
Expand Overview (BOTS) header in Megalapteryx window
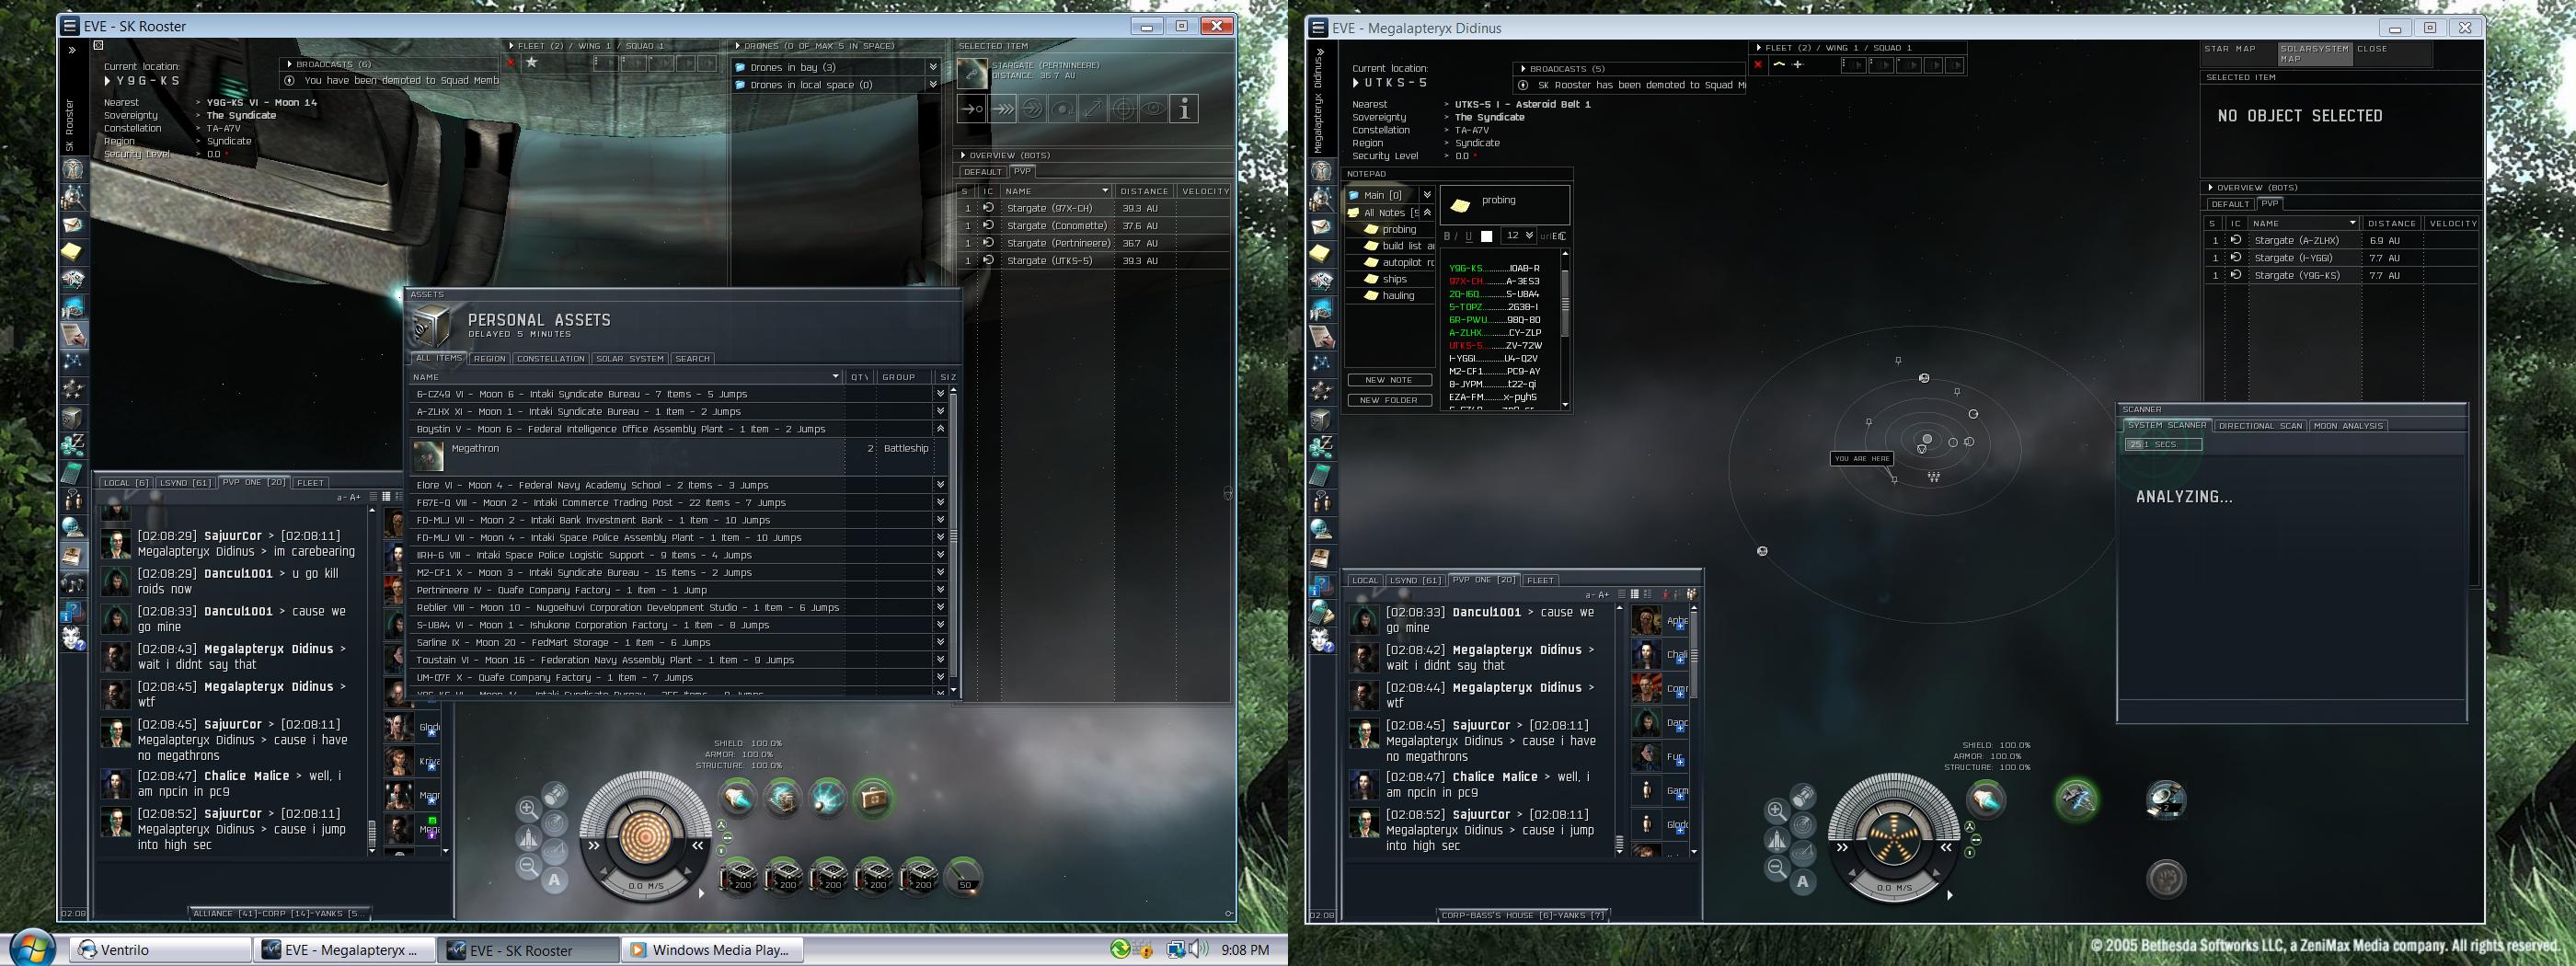[x=2210, y=187]
